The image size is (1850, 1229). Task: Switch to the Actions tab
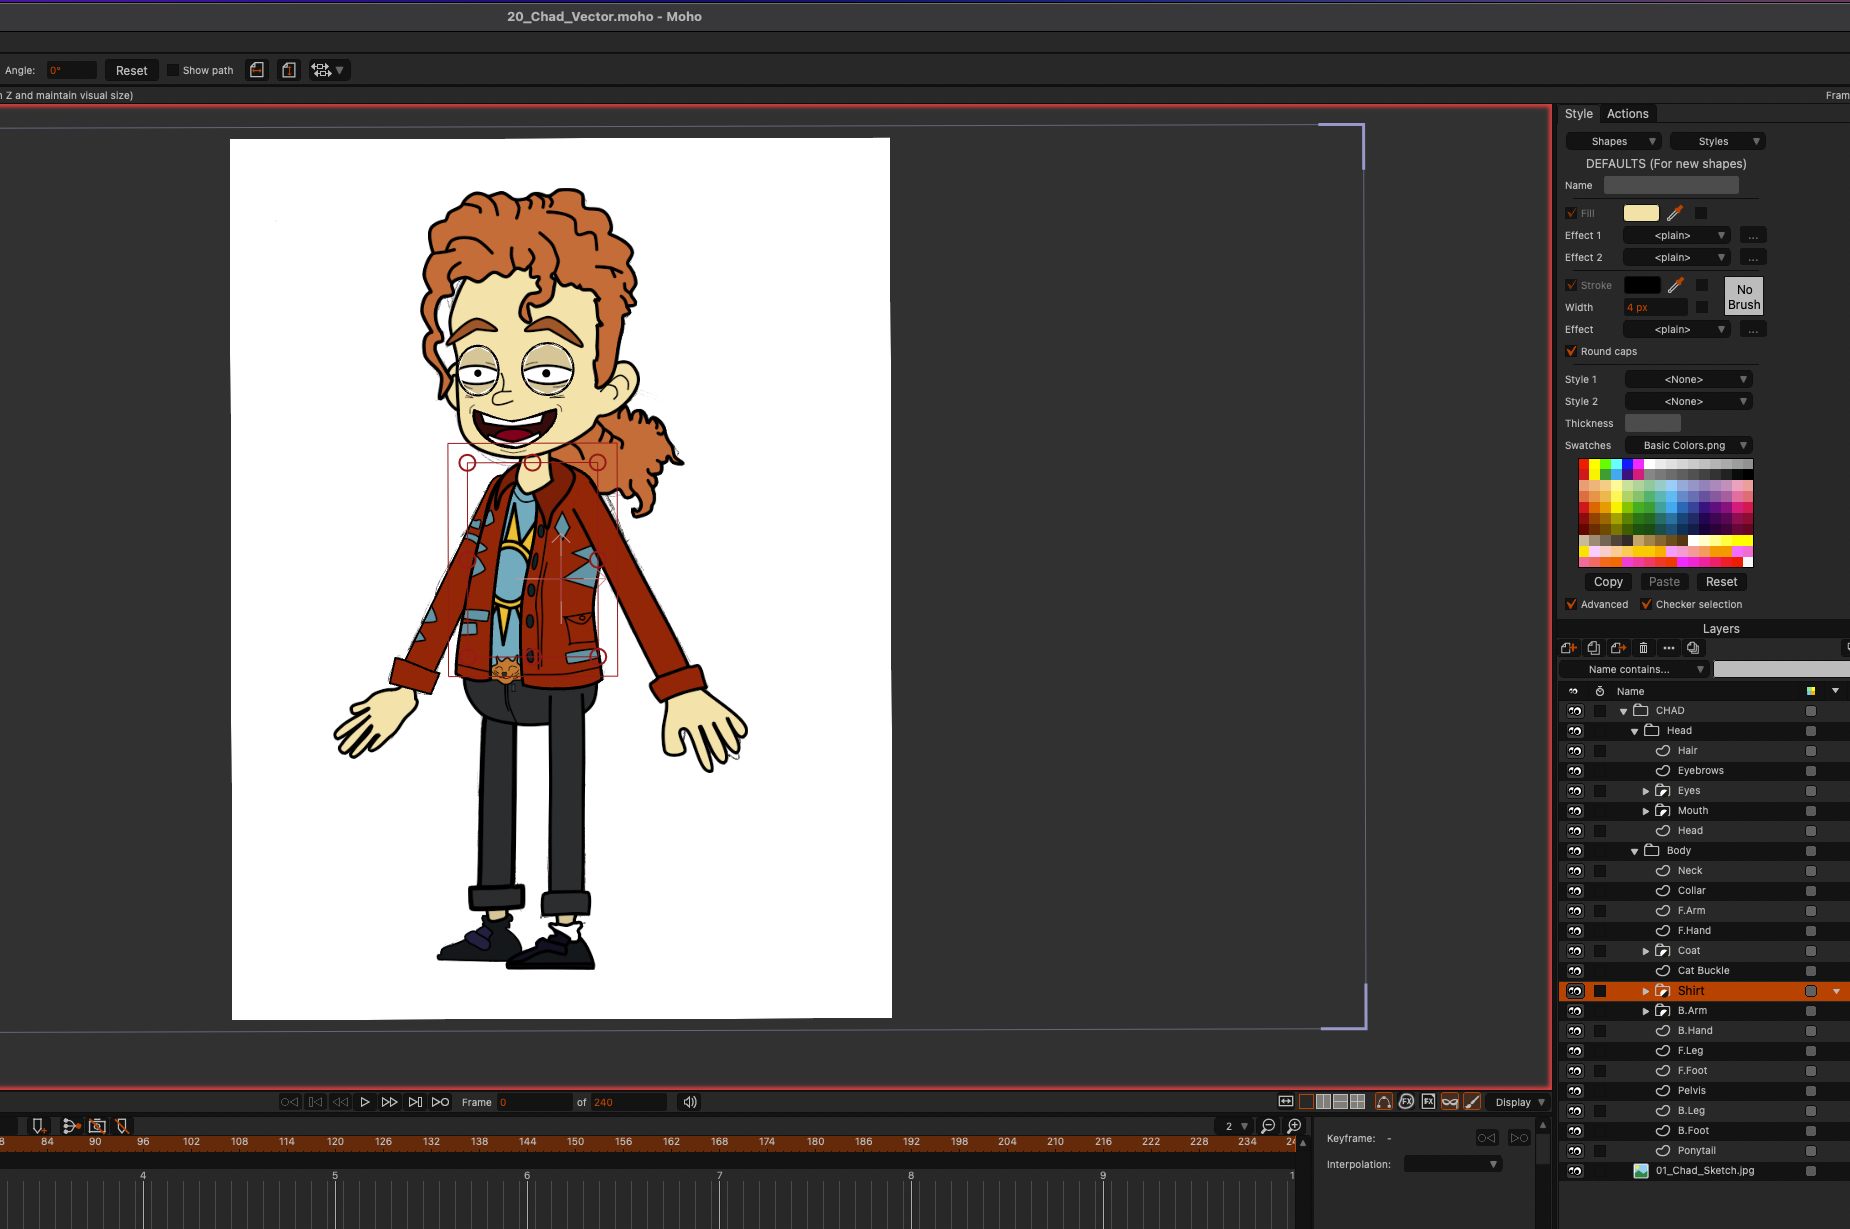(x=1628, y=114)
